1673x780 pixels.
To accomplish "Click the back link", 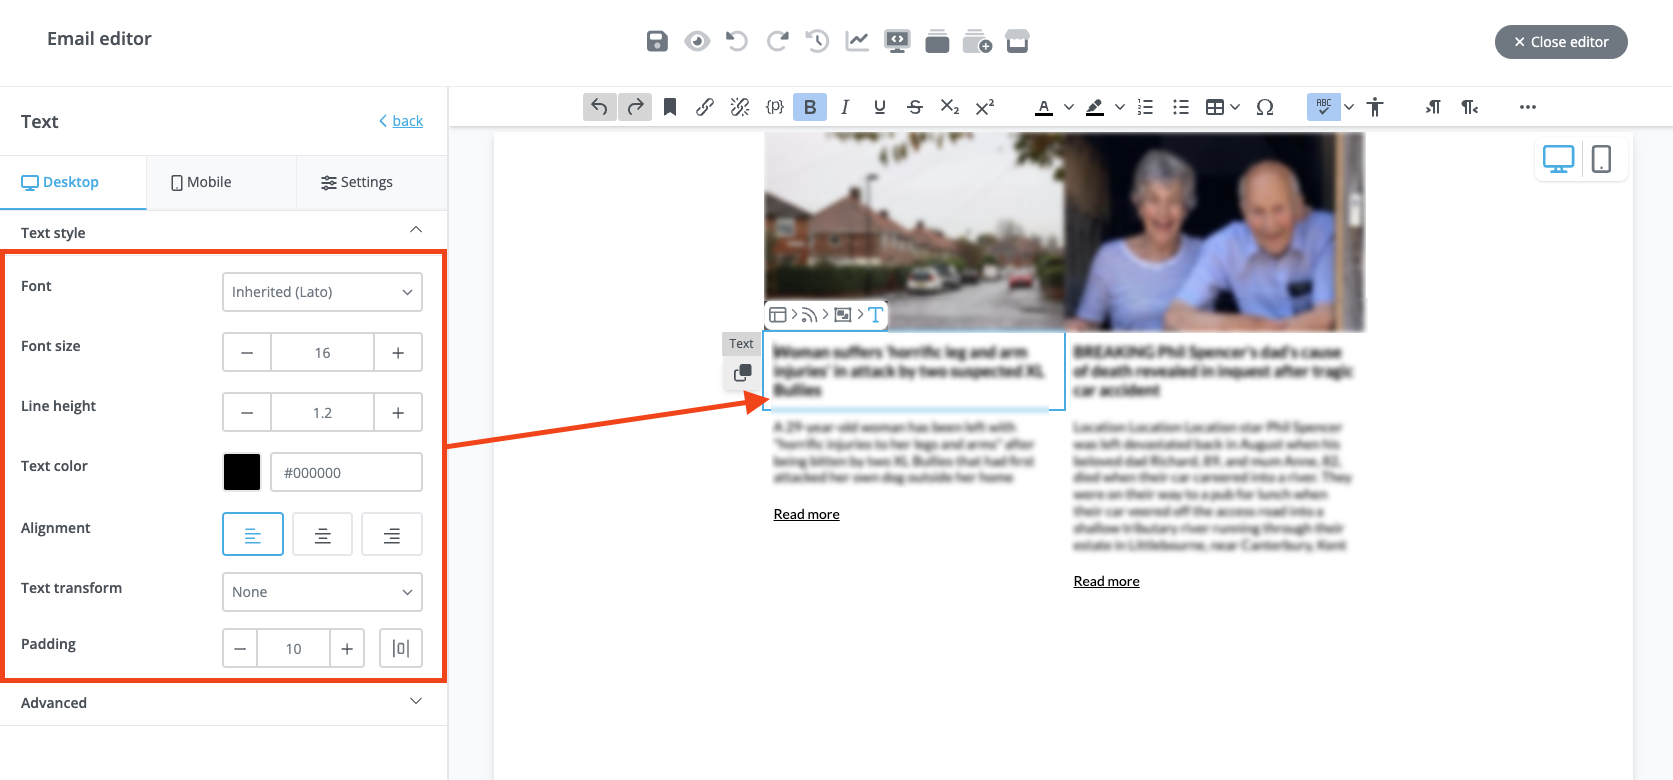I will (406, 121).
